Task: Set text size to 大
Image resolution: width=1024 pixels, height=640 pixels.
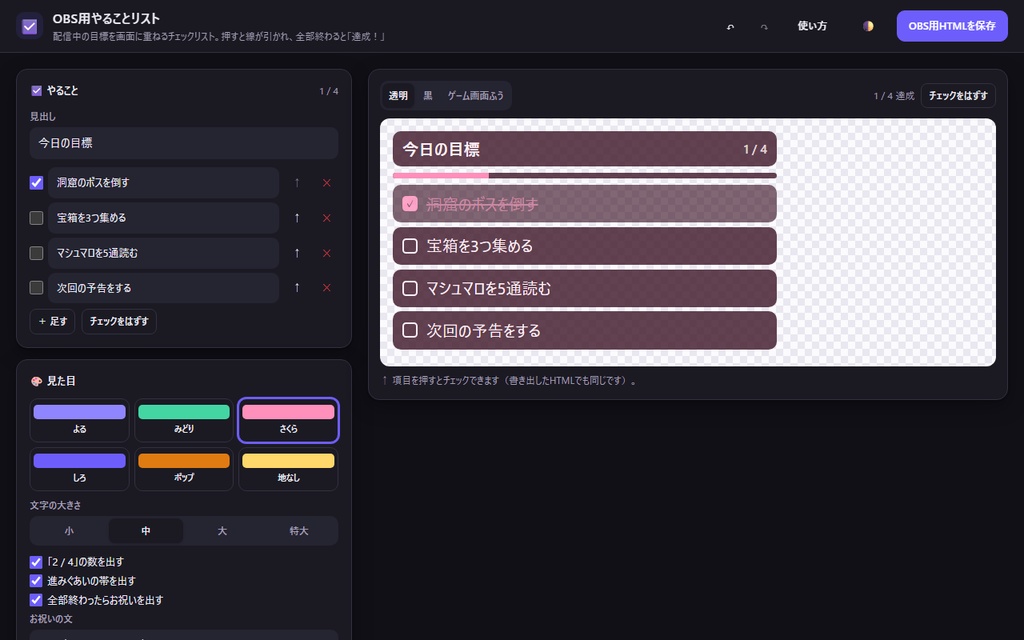Action: [x=222, y=531]
